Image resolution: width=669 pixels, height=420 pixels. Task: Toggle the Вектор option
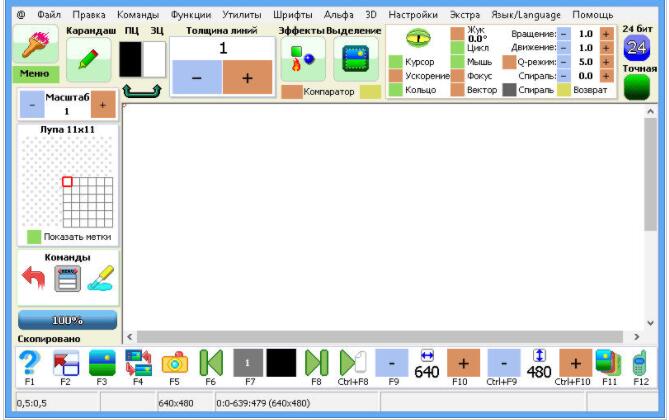[x=457, y=90]
